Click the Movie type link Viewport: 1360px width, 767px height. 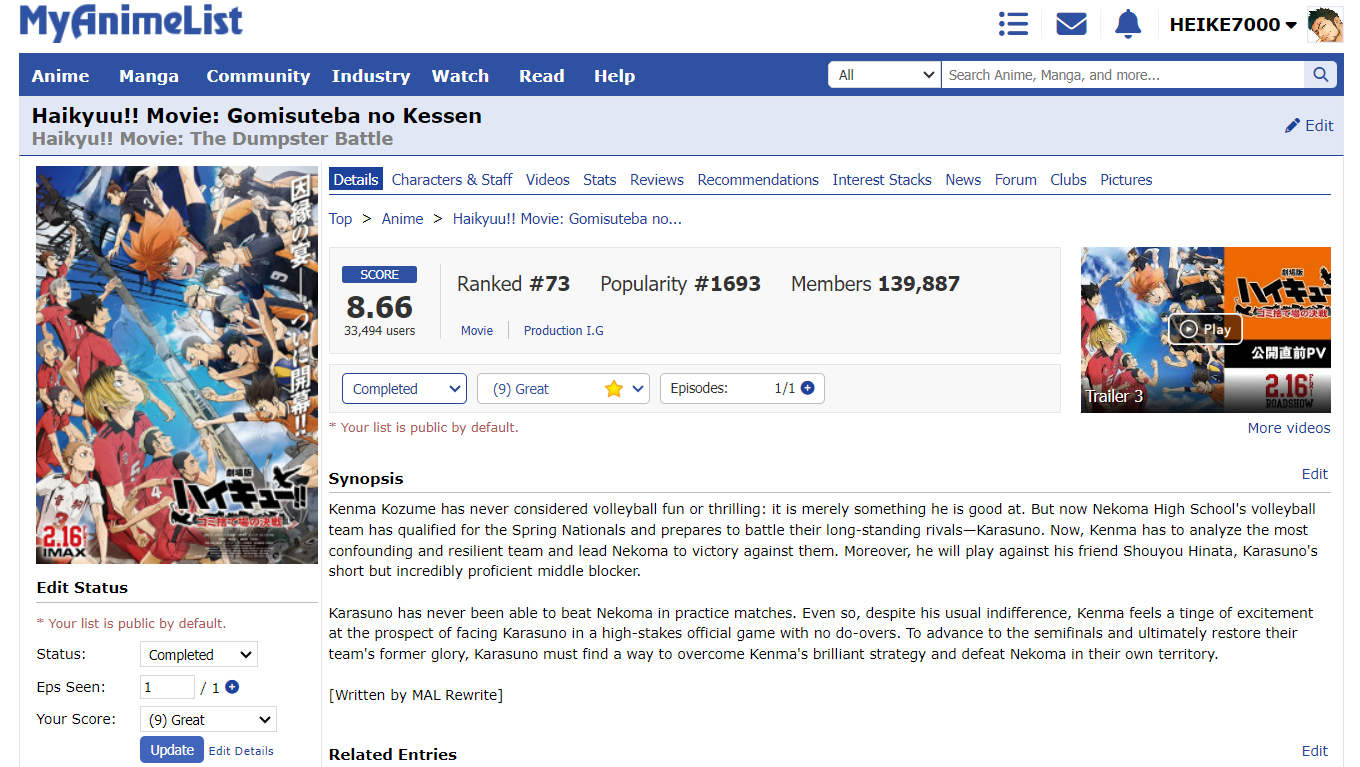pos(477,331)
